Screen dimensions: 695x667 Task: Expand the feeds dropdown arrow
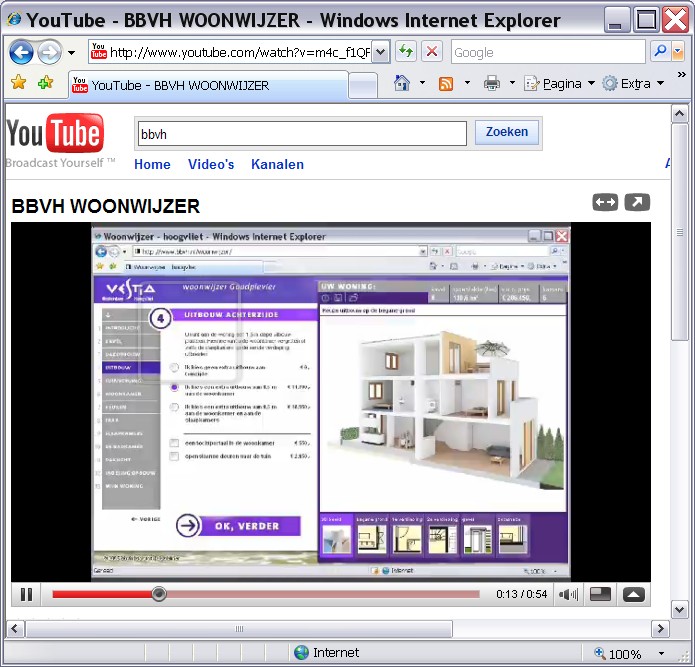[x=467, y=82]
